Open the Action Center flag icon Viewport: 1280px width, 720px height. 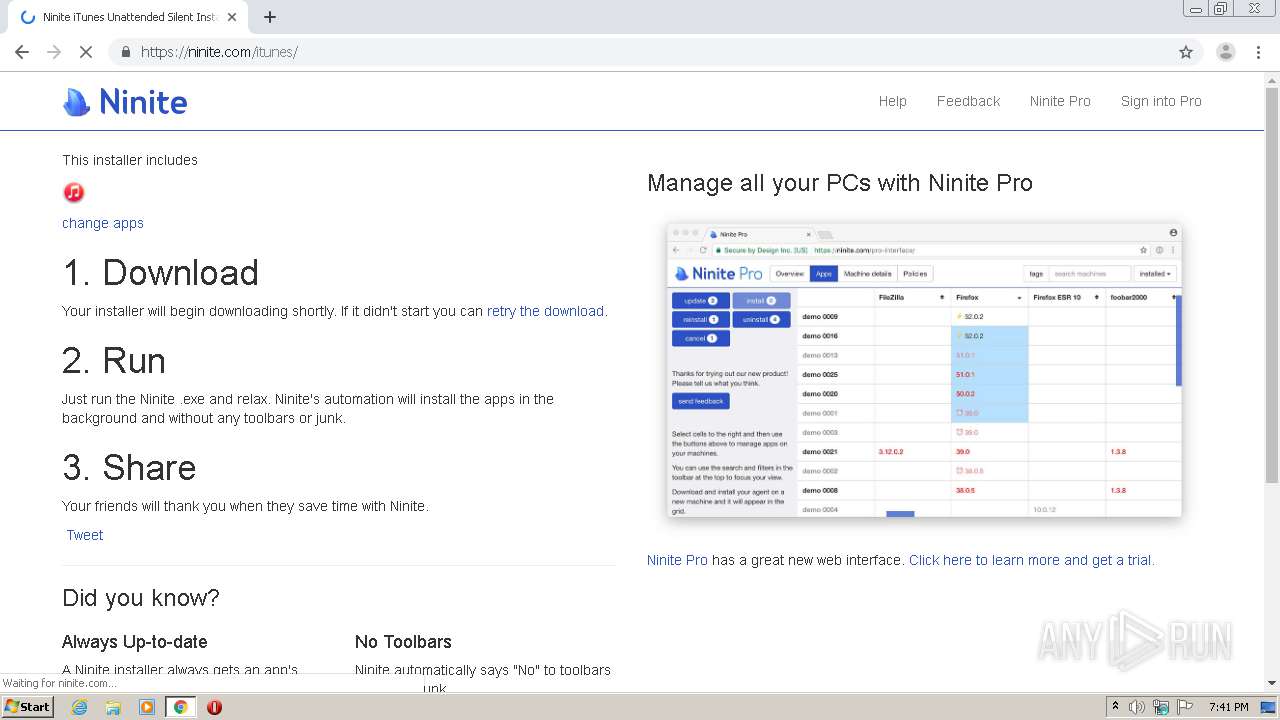(1185, 707)
